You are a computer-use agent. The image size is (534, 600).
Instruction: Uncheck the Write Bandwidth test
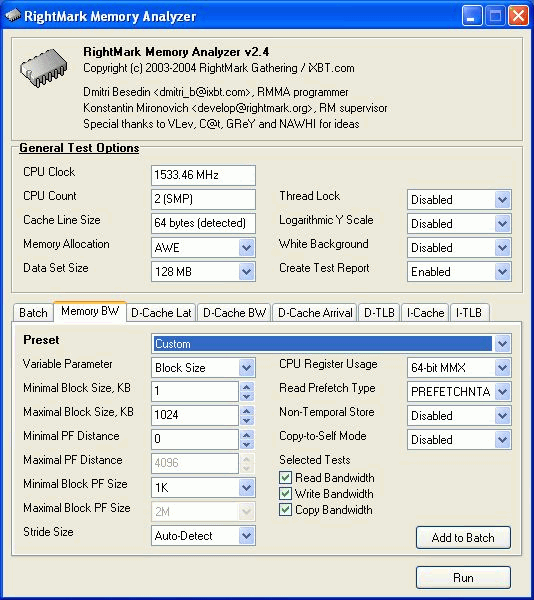[285, 494]
